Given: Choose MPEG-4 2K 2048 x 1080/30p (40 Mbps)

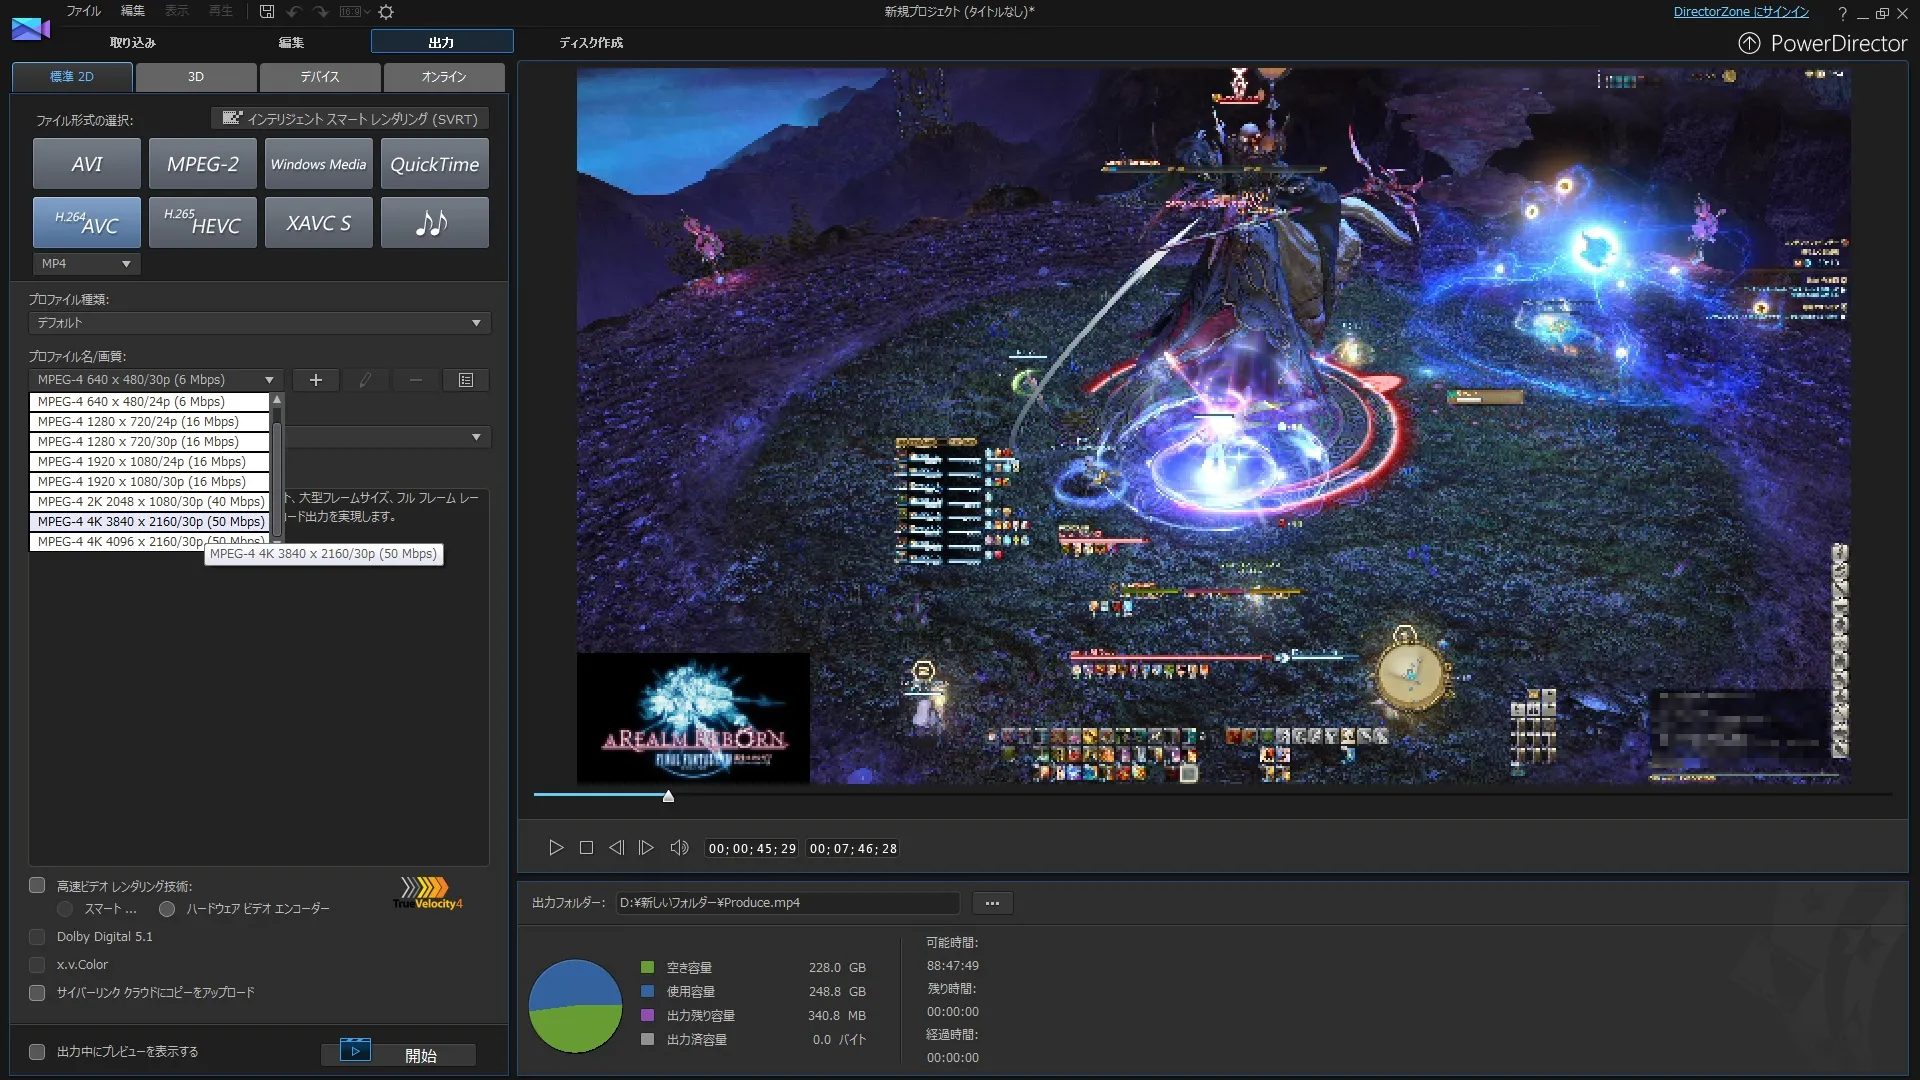Looking at the screenshot, I should tap(149, 502).
